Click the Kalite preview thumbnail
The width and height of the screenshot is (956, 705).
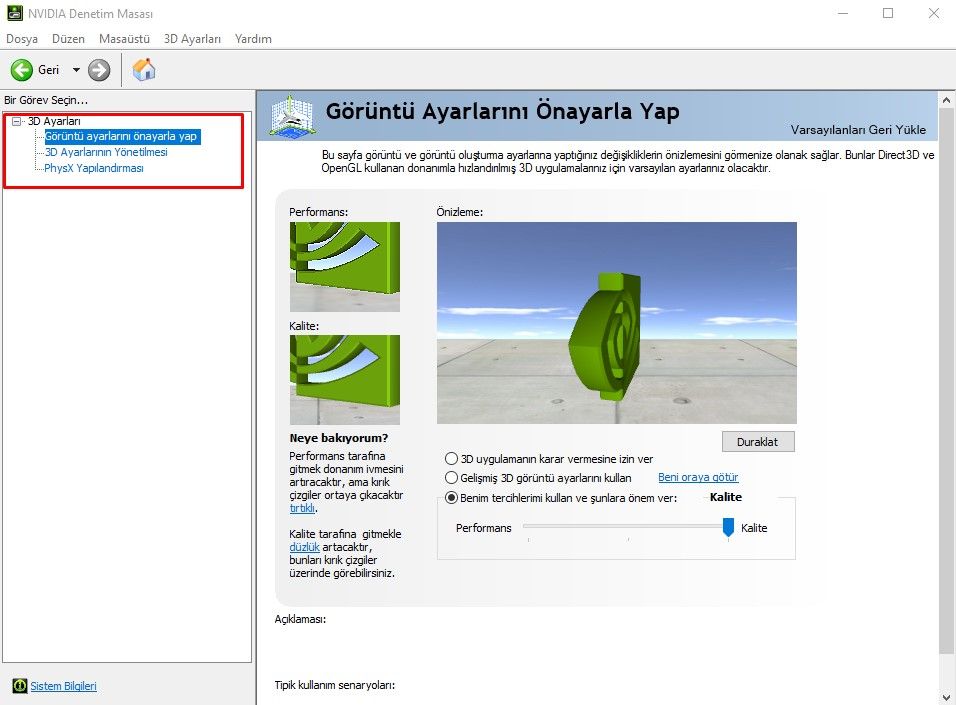click(x=344, y=380)
